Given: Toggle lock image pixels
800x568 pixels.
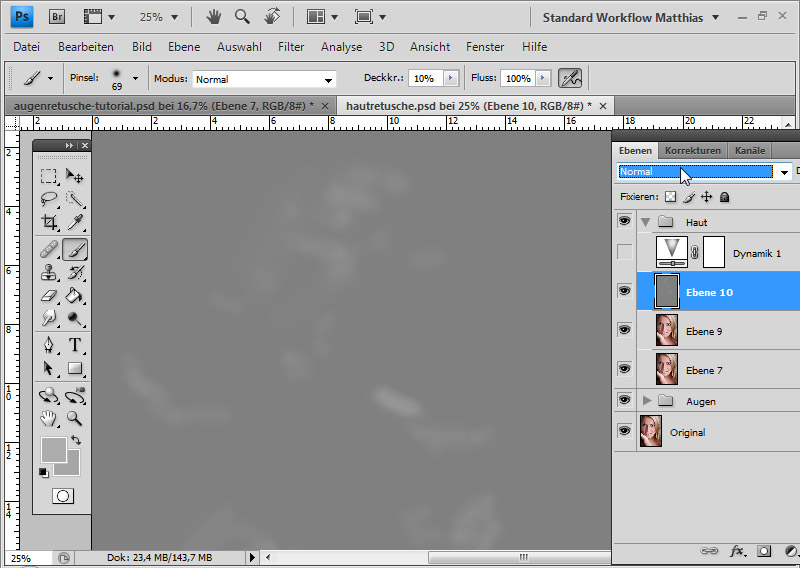Looking at the screenshot, I should [689, 197].
